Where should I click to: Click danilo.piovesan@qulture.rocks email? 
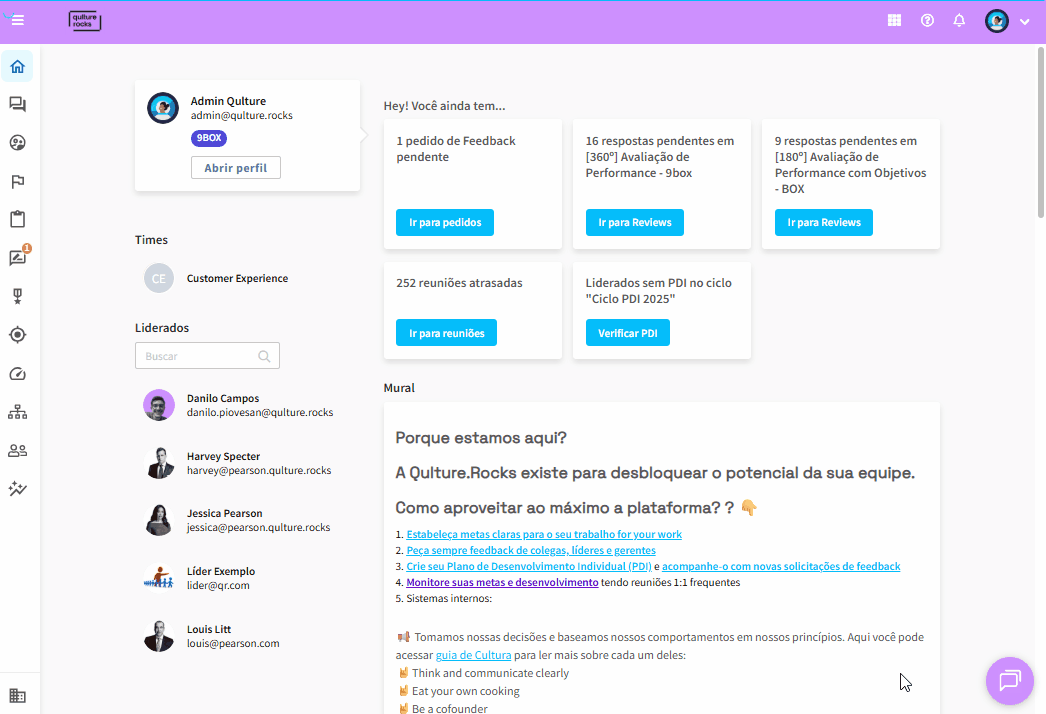click(x=260, y=412)
